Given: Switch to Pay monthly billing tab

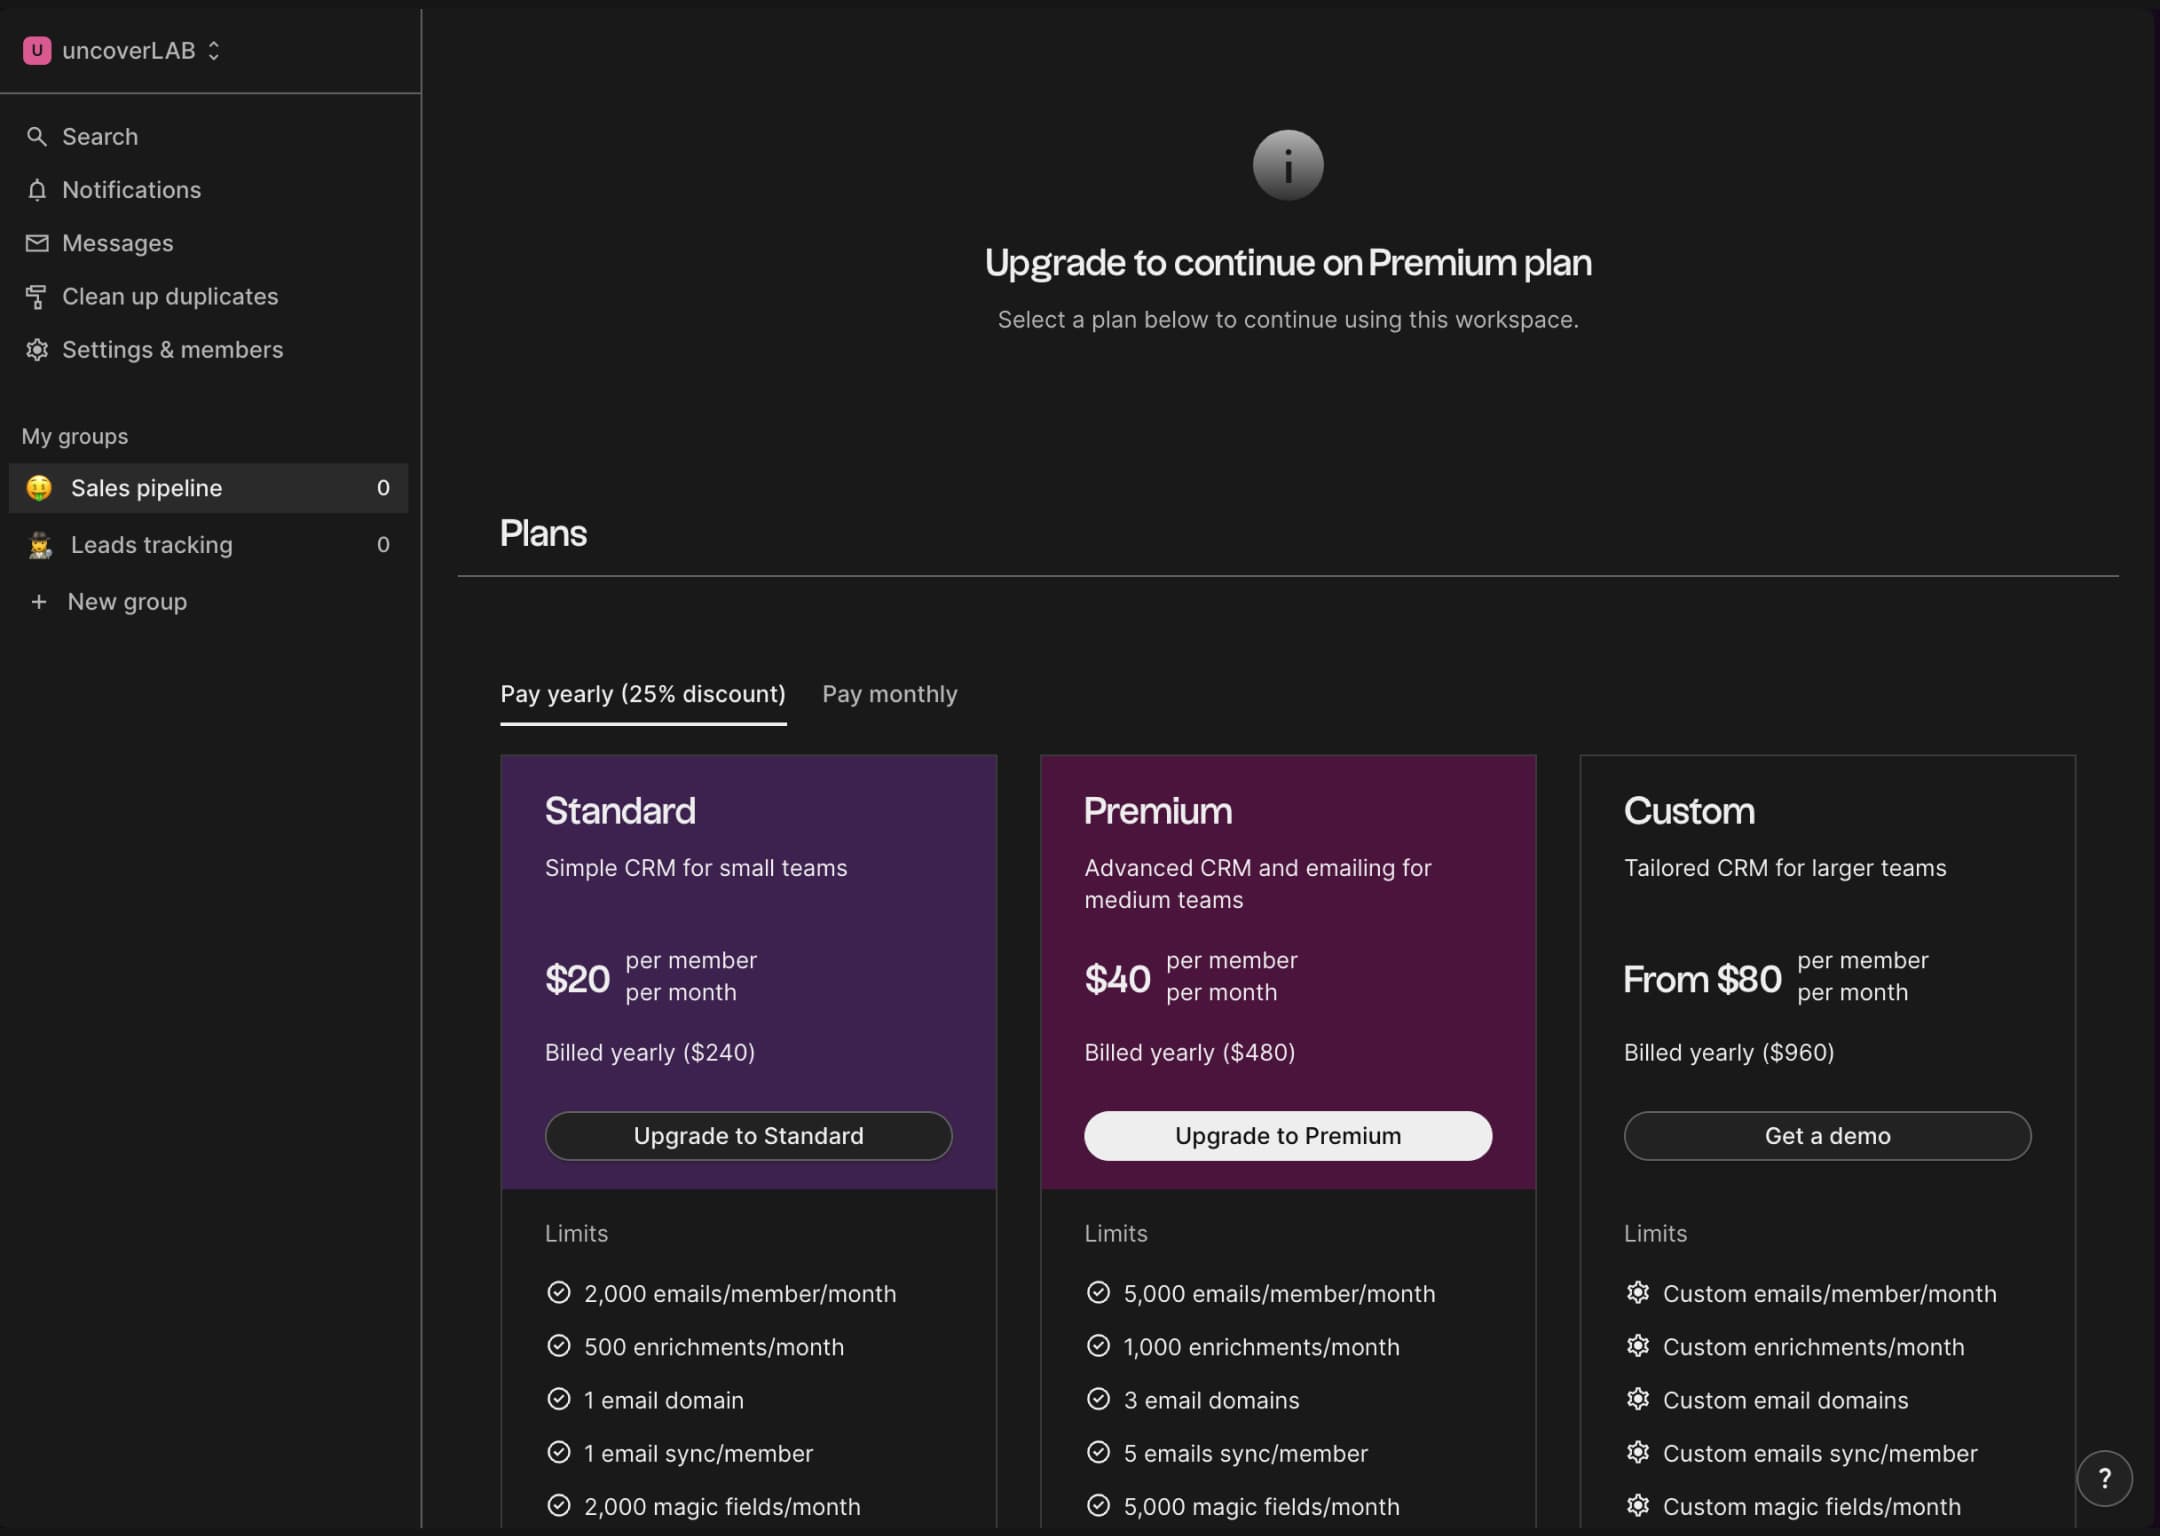Looking at the screenshot, I should [889, 695].
